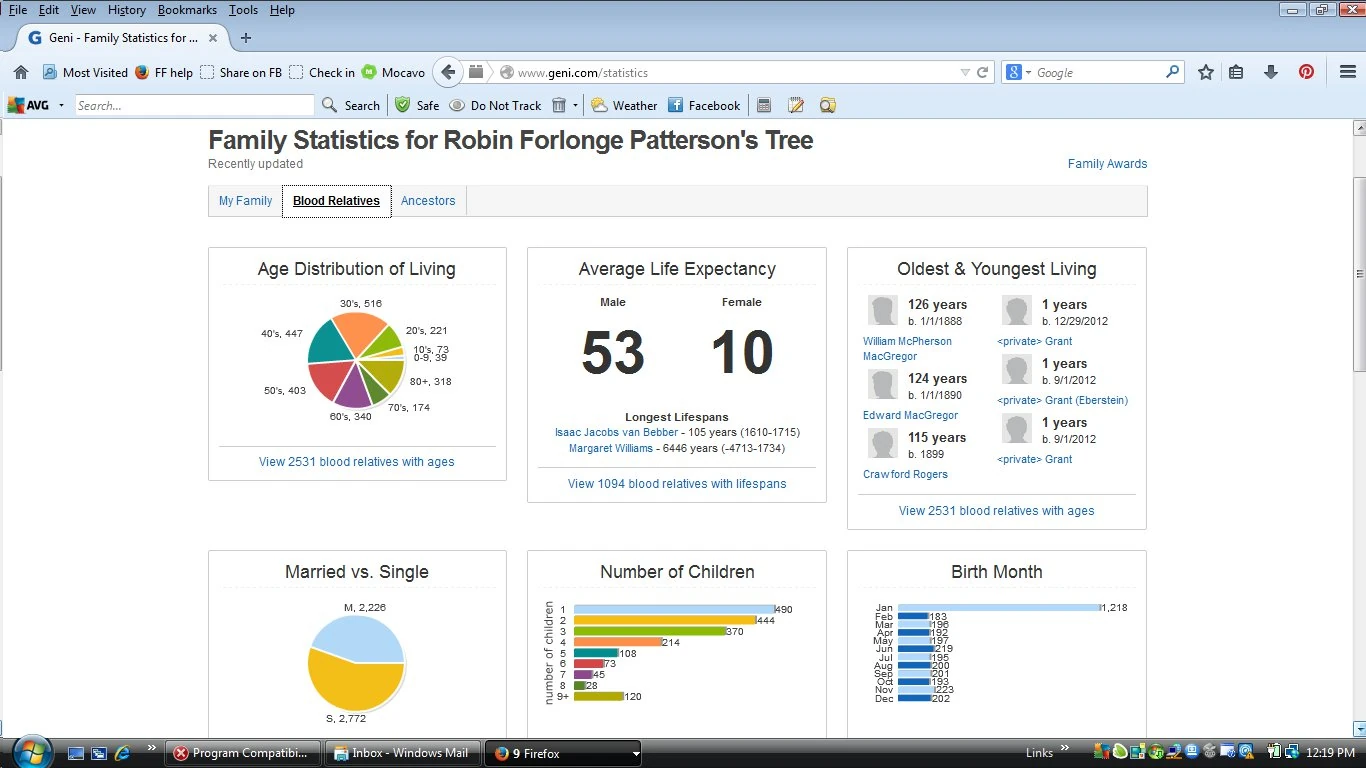Open Most Visited bookmarks folder
The width and height of the screenshot is (1366, 768).
coord(85,72)
